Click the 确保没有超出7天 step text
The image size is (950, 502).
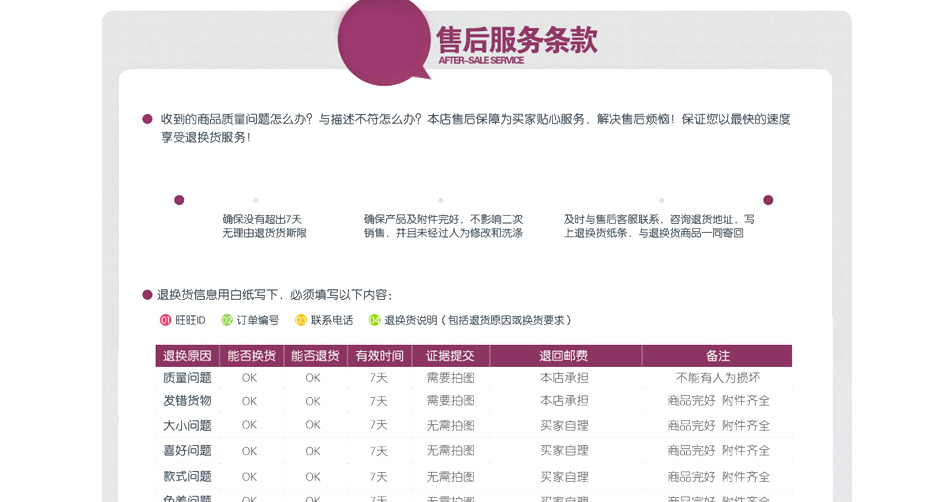click(264, 226)
